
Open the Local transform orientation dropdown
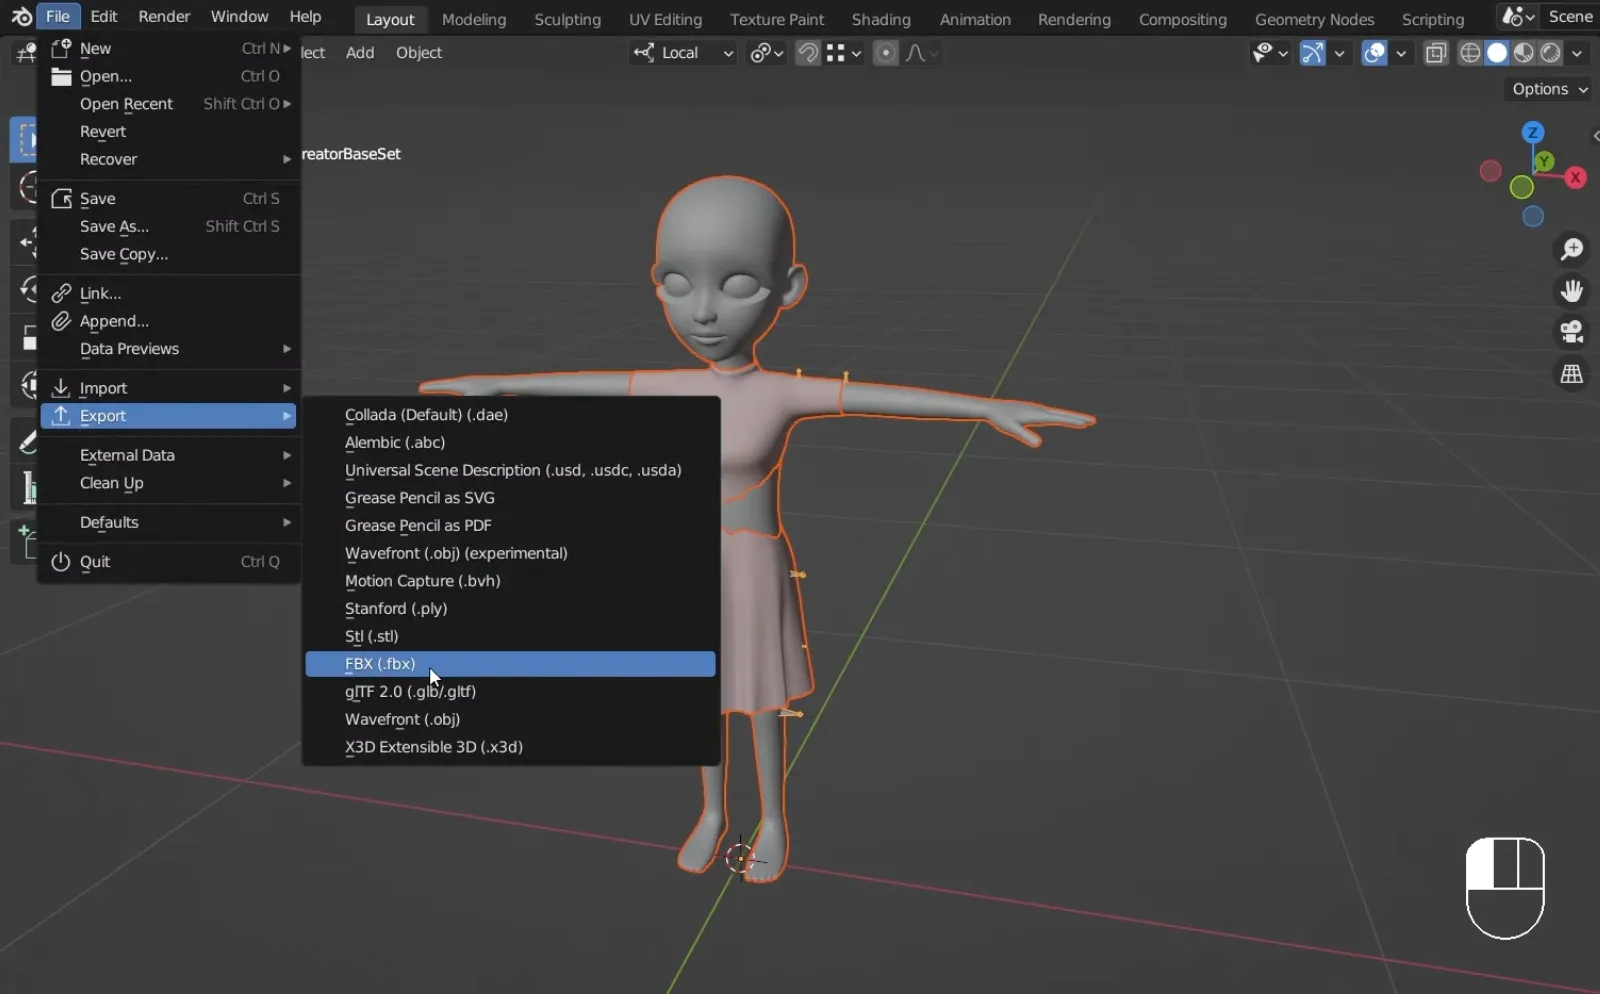(683, 53)
